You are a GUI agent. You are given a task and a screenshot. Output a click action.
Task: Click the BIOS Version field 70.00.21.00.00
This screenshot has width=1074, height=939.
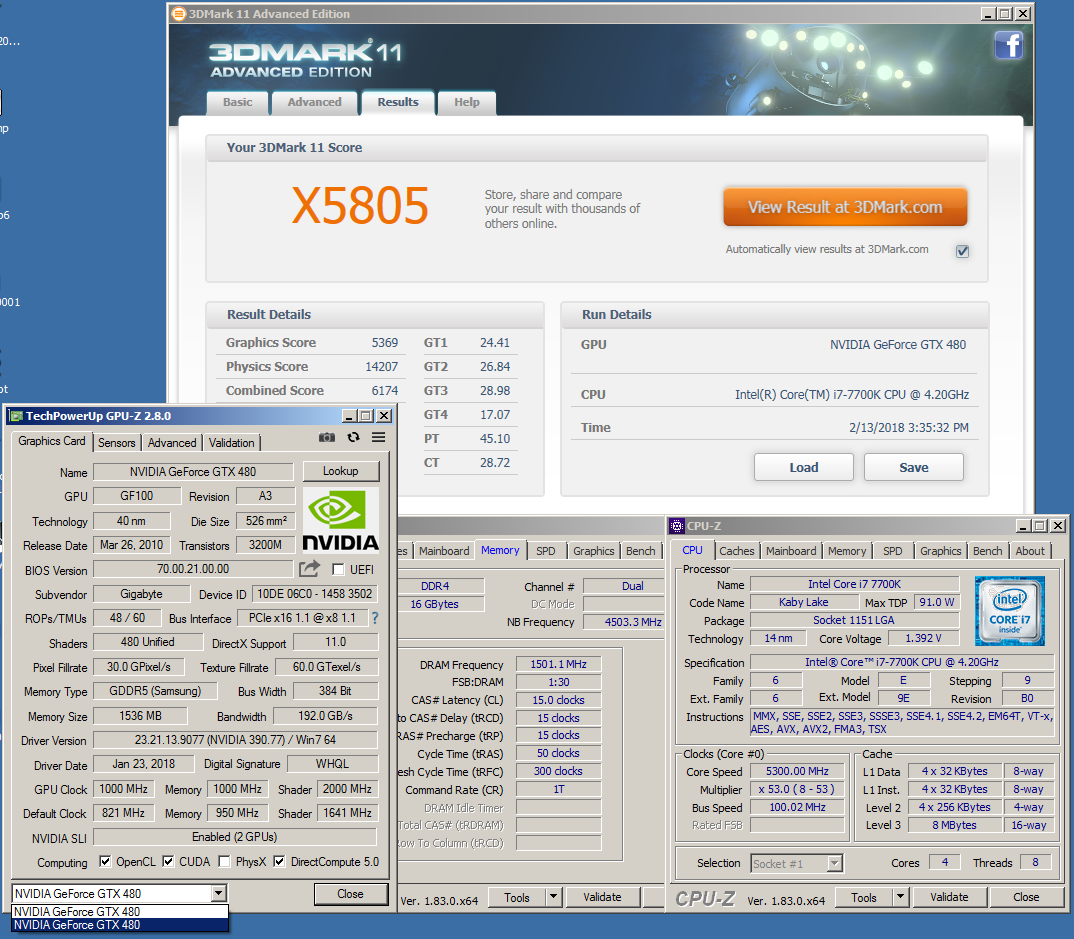(193, 569)
